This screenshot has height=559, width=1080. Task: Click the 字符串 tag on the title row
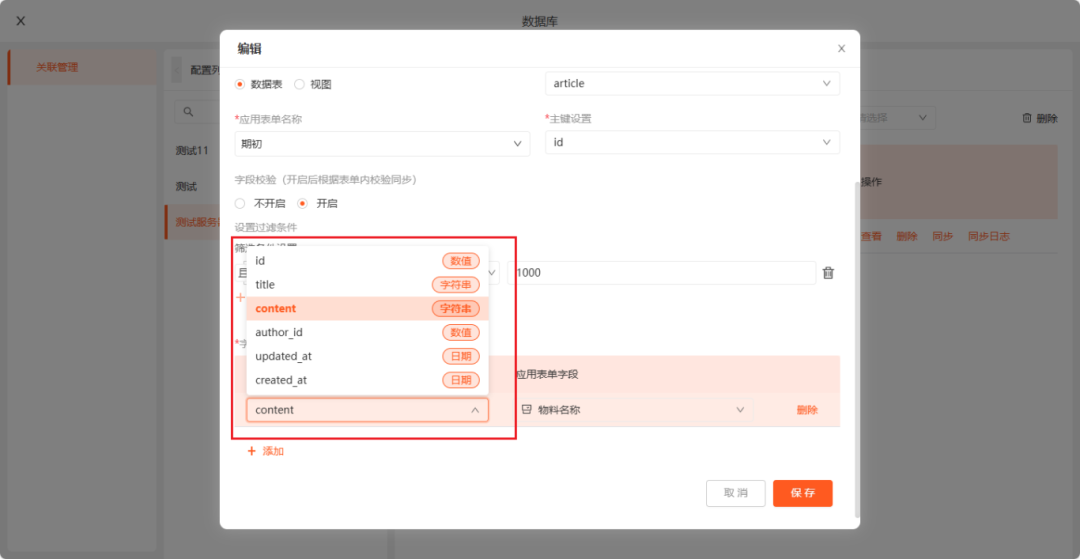[x=456, y=284]
